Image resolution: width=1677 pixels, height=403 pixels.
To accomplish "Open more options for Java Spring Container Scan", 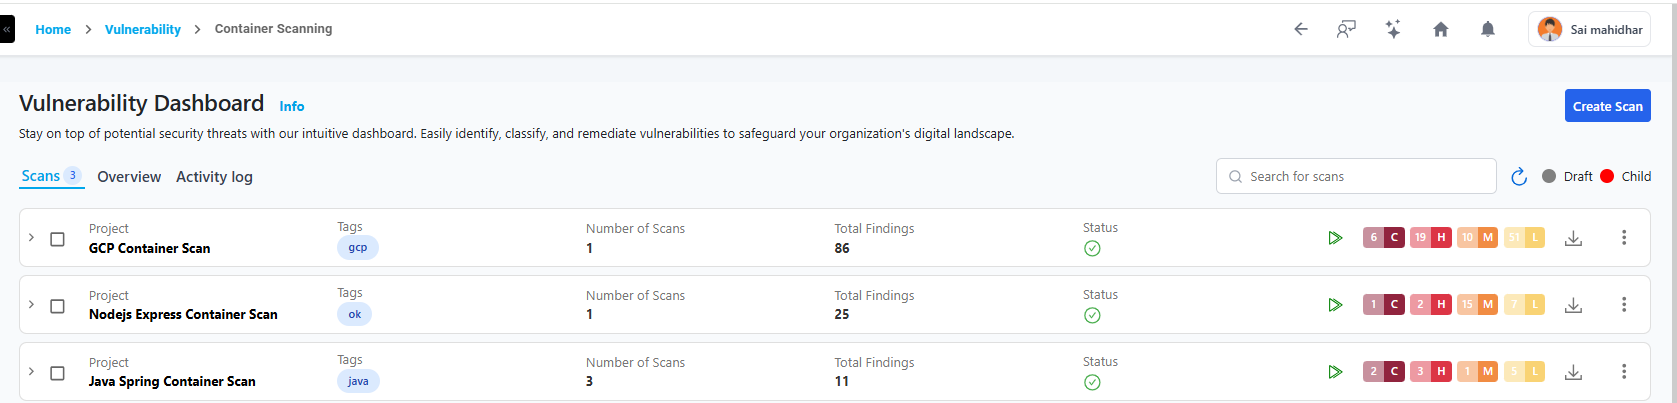I will (x=1623, y=372).
